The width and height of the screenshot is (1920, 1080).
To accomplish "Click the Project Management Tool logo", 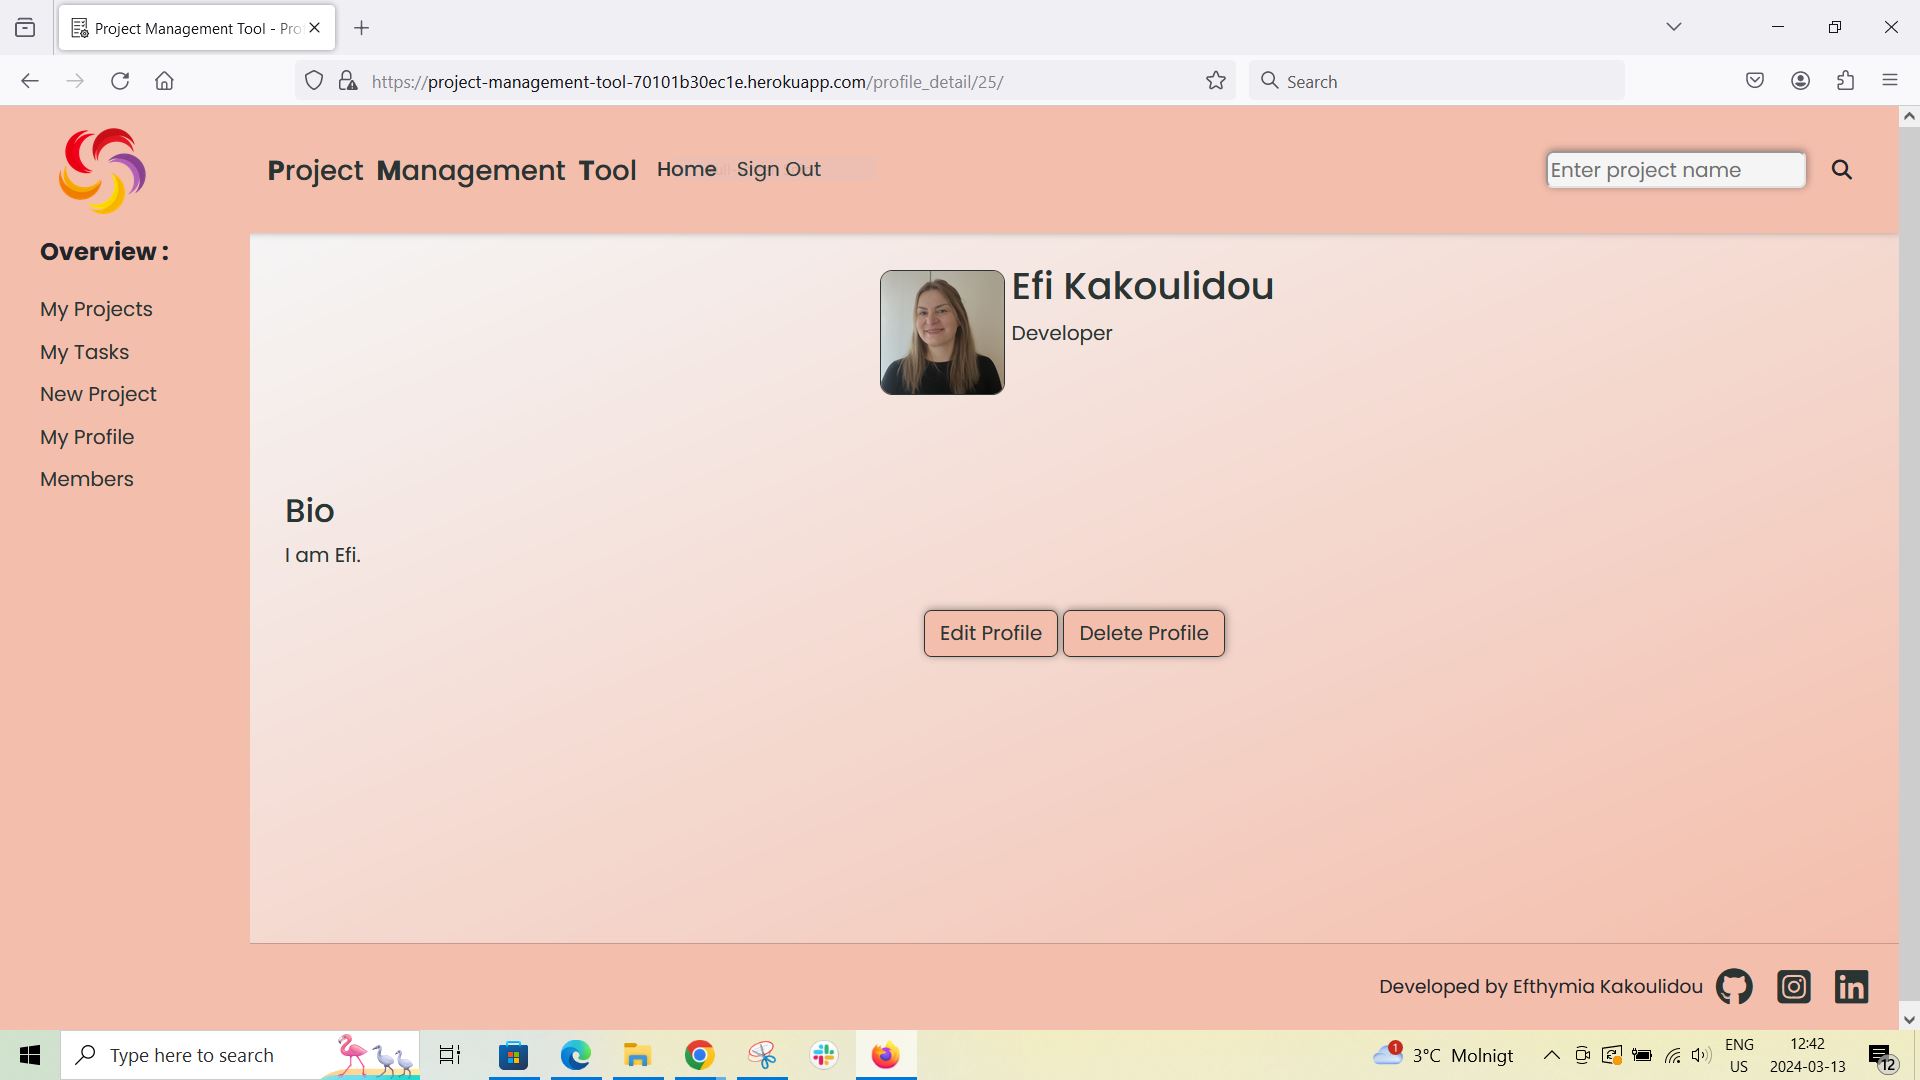I will click(101, 171).
